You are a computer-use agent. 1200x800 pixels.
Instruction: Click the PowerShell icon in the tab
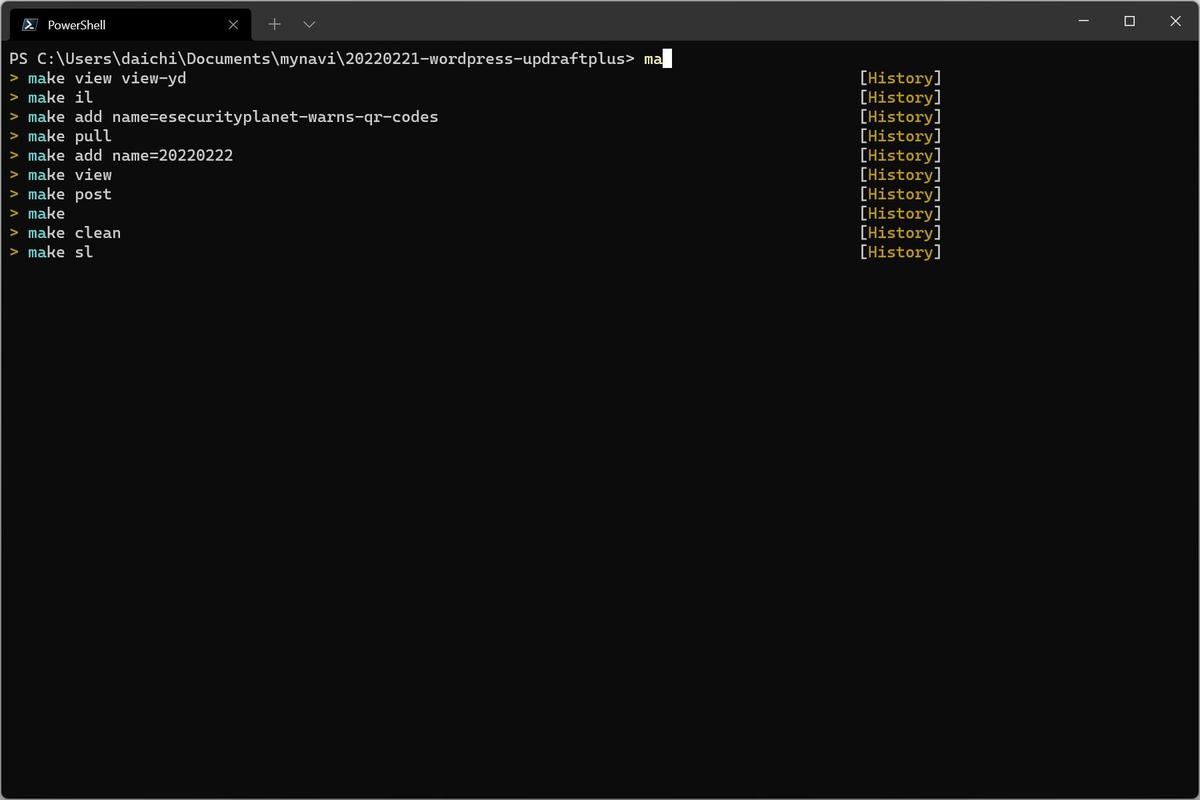(30, 25)
